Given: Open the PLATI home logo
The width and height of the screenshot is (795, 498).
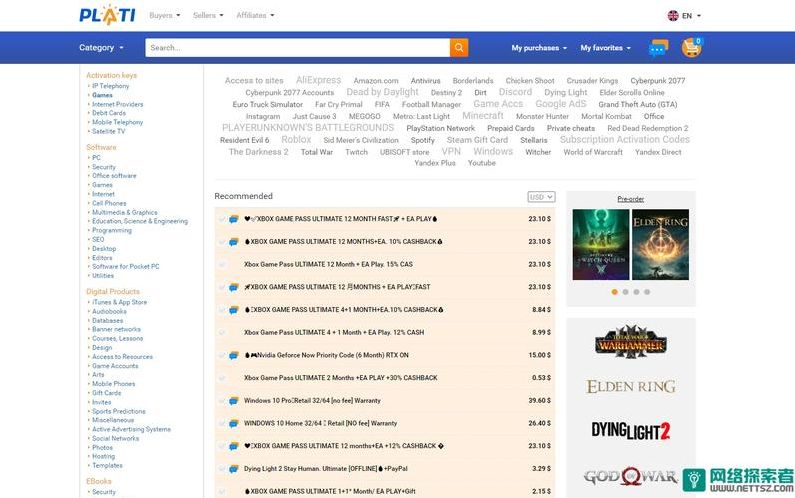Looking at the screenshot, I should (x=107, y=15).
